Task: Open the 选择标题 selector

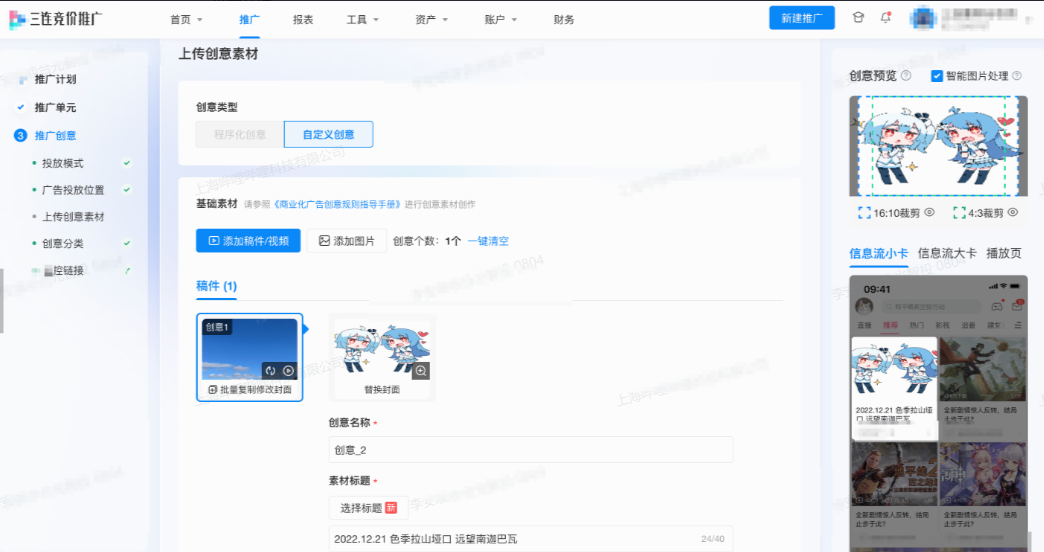Action: [368, 508]
